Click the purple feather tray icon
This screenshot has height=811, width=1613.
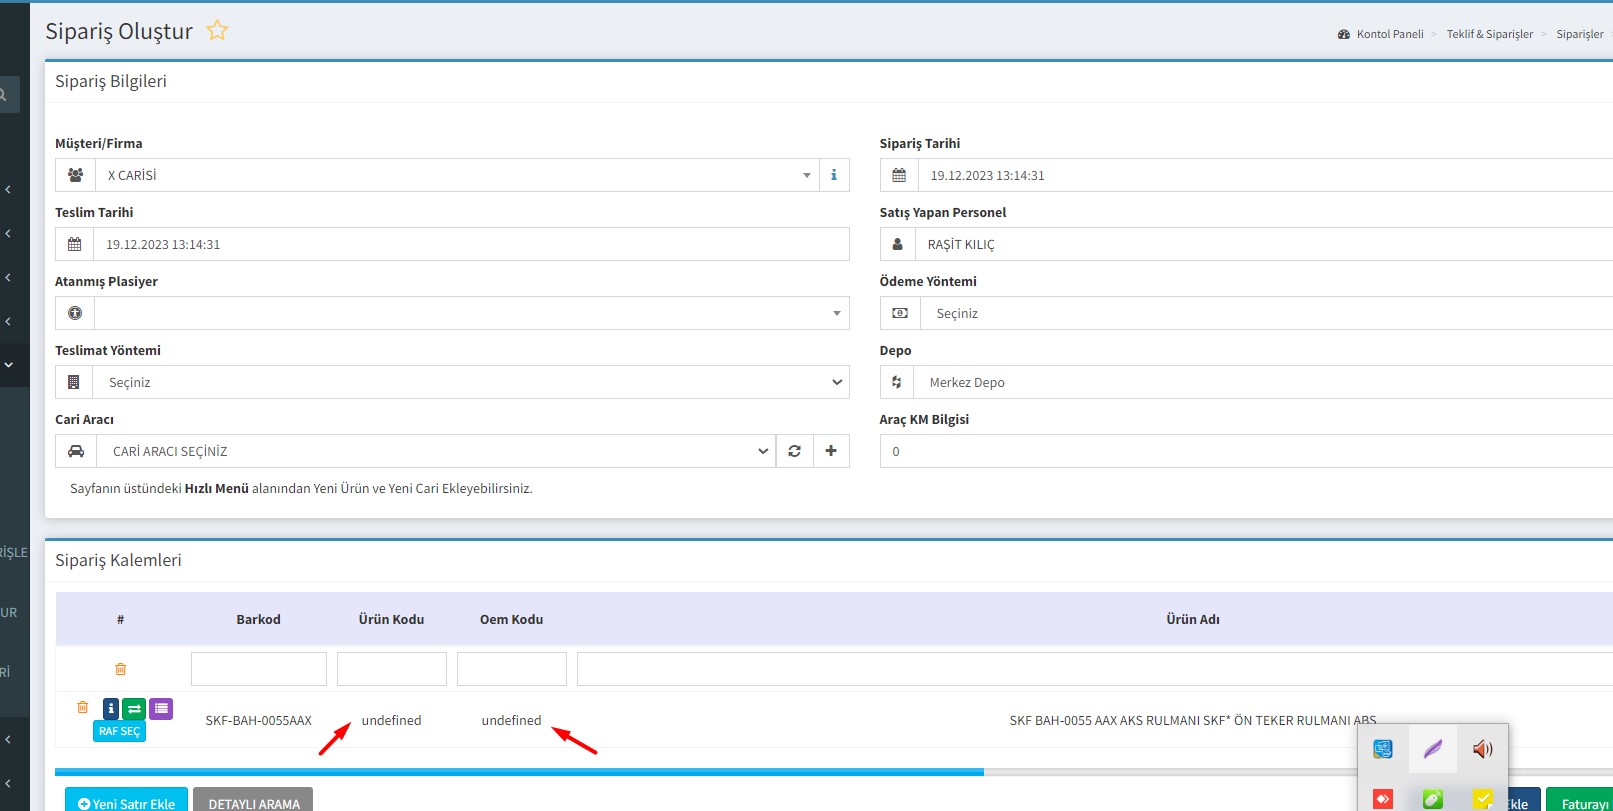click(1433, 749)
